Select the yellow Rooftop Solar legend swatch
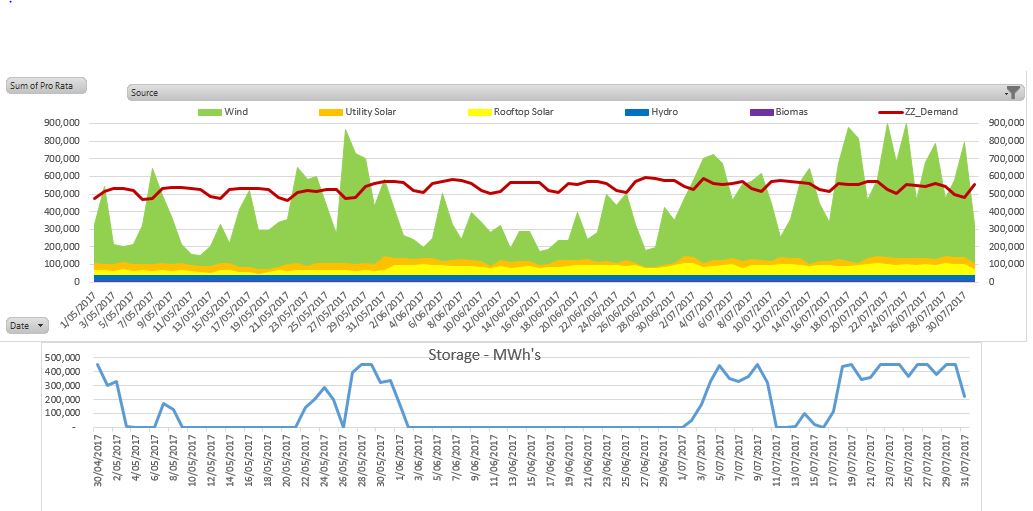The height and width of the screenshot is (511, 1033). [x=479, y=113]
